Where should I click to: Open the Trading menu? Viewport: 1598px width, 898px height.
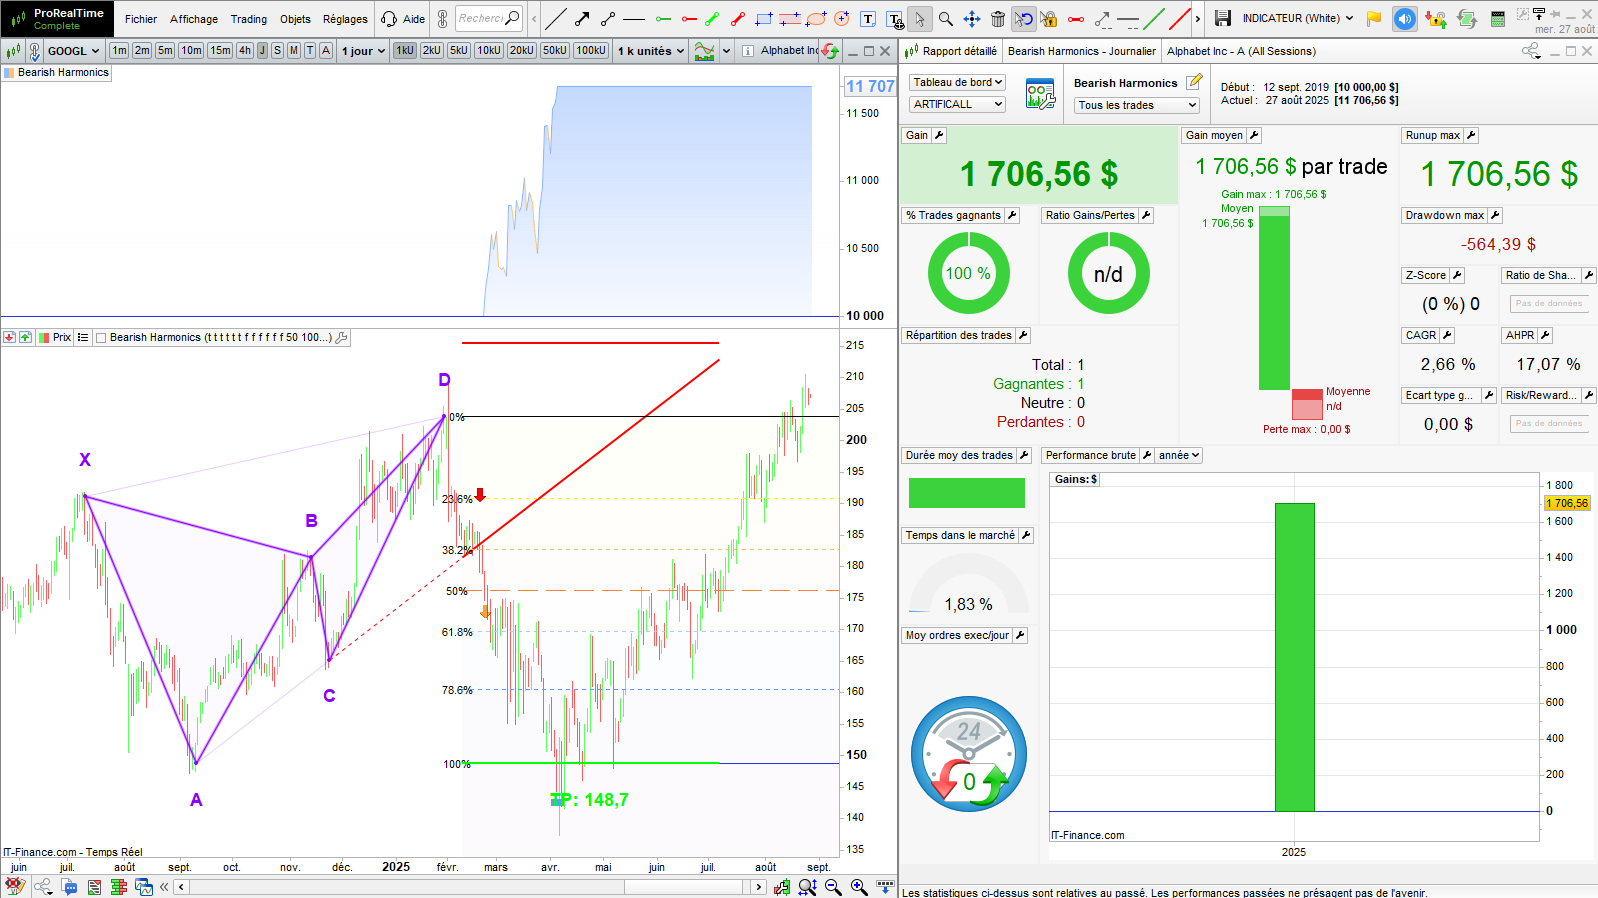[248, 19]
